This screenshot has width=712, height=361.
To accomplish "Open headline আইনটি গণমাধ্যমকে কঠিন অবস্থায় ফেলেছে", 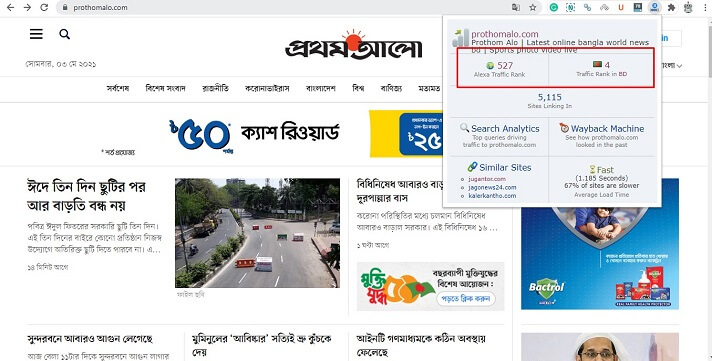I will 421,345.
